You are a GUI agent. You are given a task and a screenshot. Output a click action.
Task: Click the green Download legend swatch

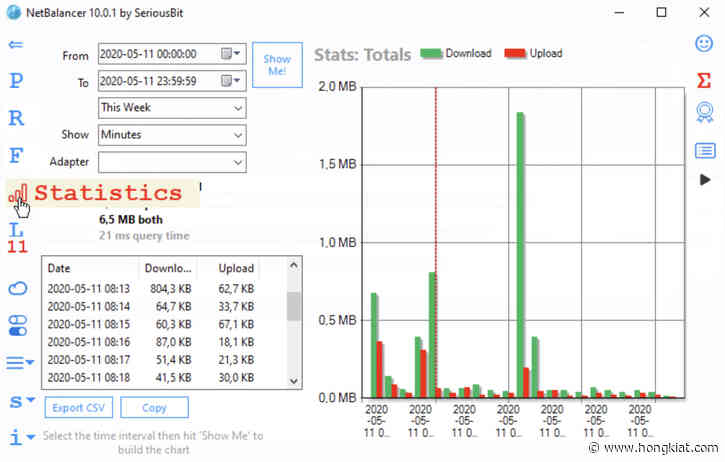click(x=431, y=54)
